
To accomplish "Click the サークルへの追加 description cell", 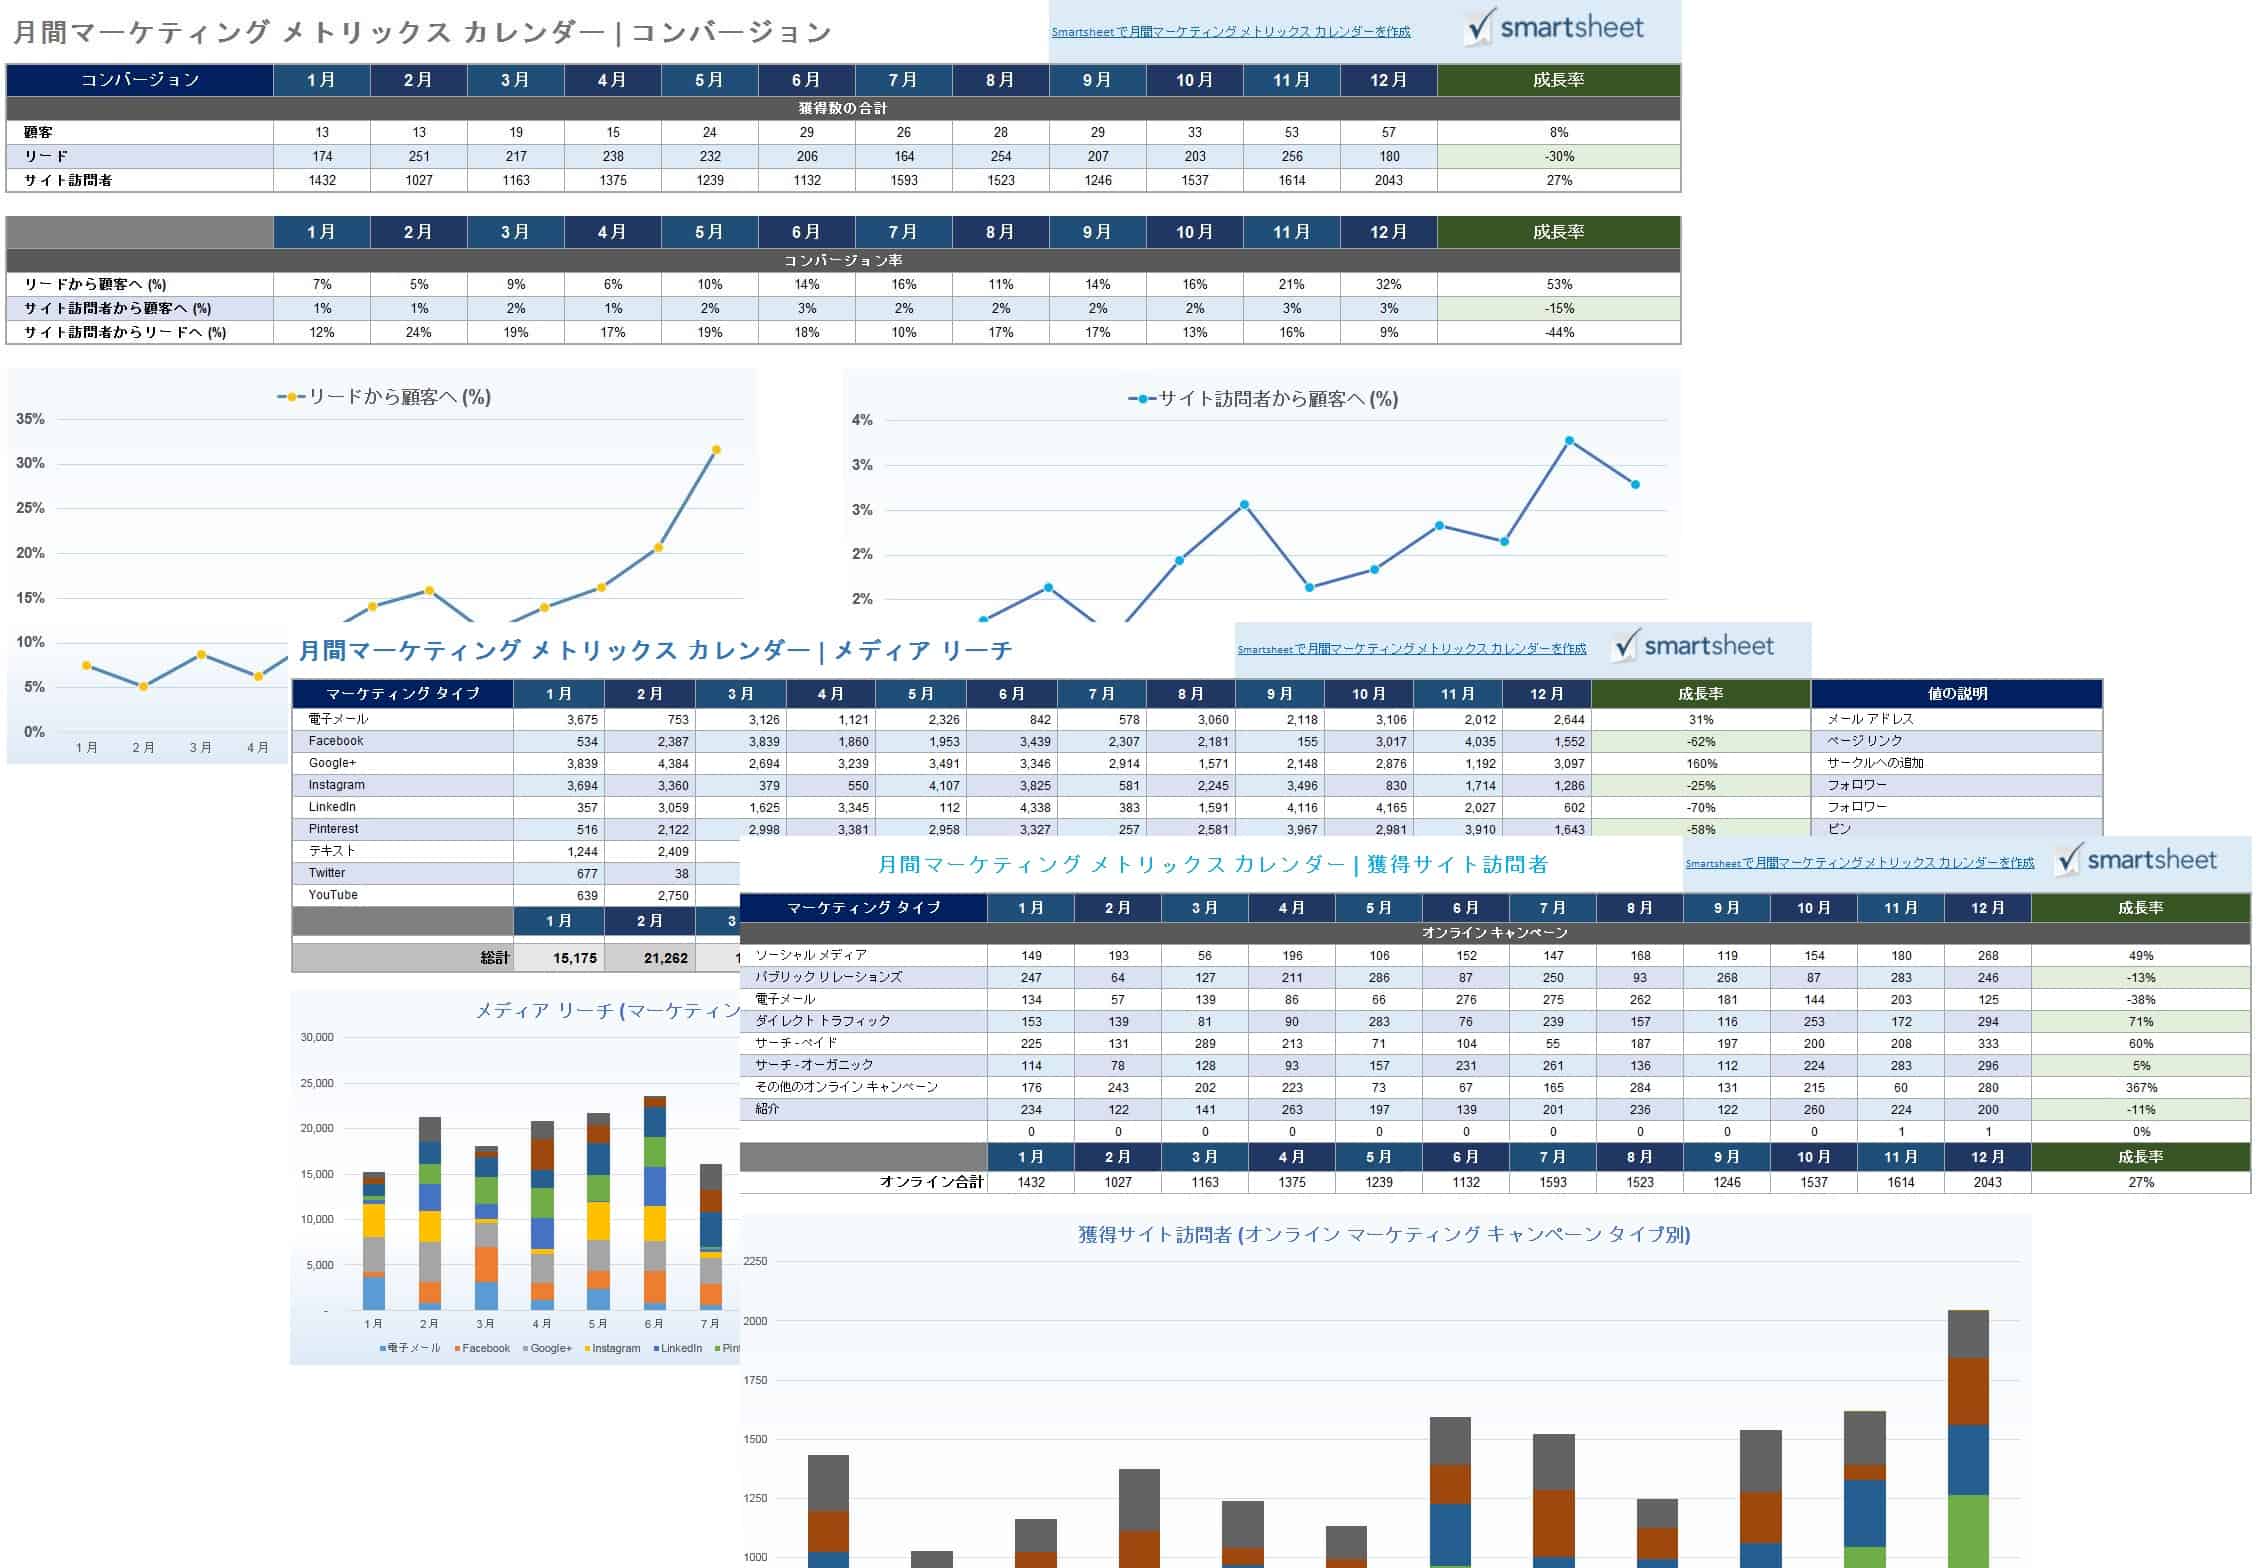I will tap(1957, 763).
